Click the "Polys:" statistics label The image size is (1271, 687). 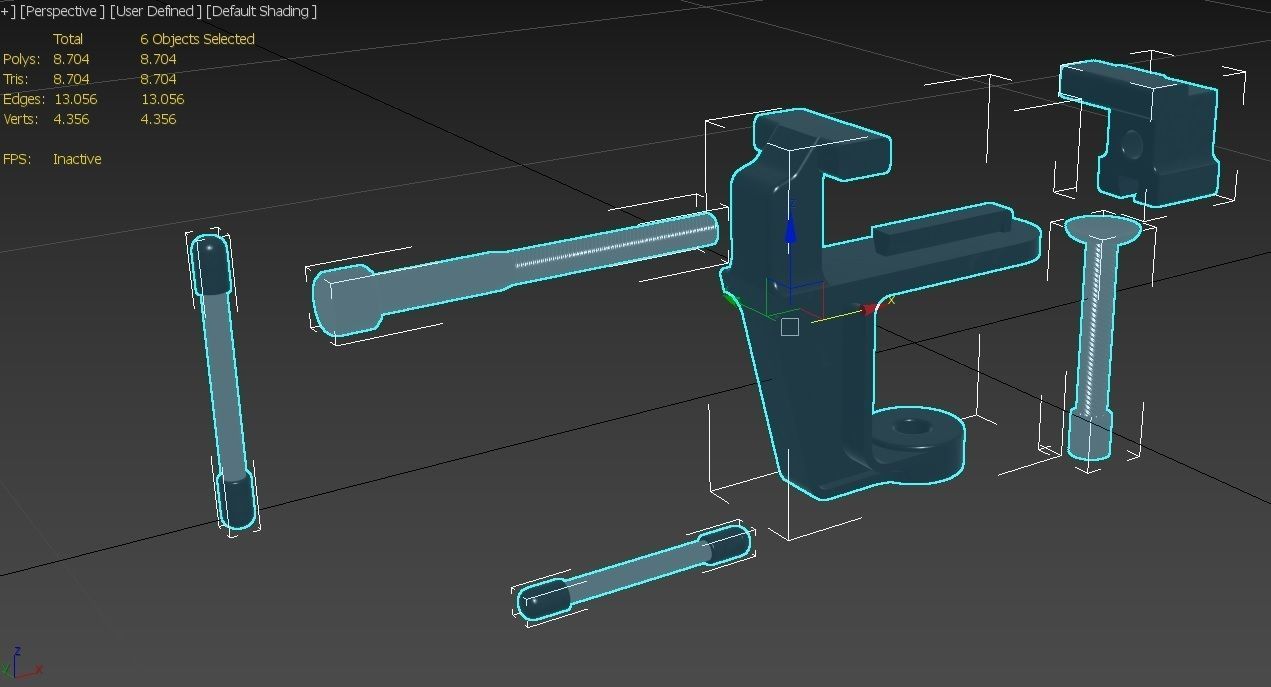[21, 59]
